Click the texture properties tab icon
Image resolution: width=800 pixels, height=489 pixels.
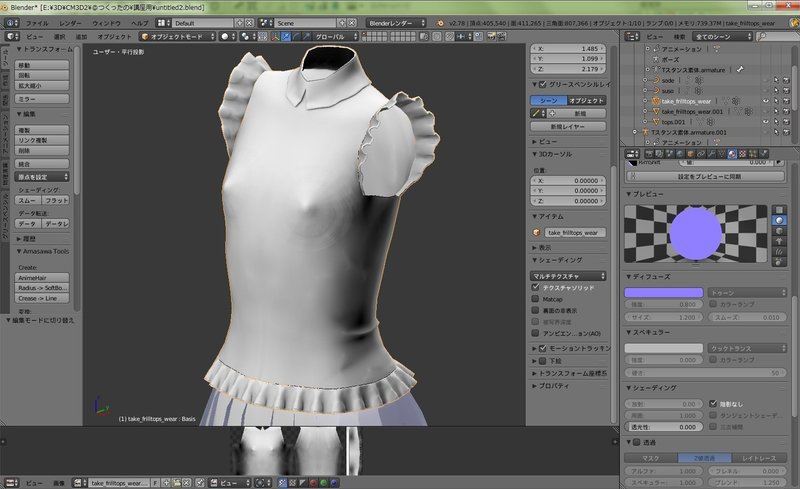743,154
